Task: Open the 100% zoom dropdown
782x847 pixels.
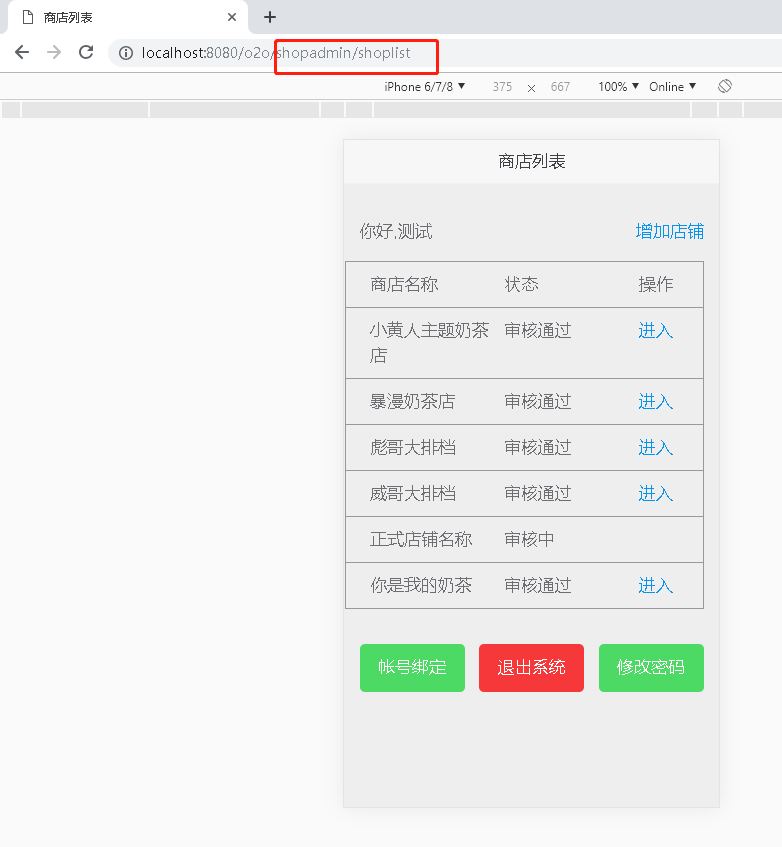Action: click(618, 87)
